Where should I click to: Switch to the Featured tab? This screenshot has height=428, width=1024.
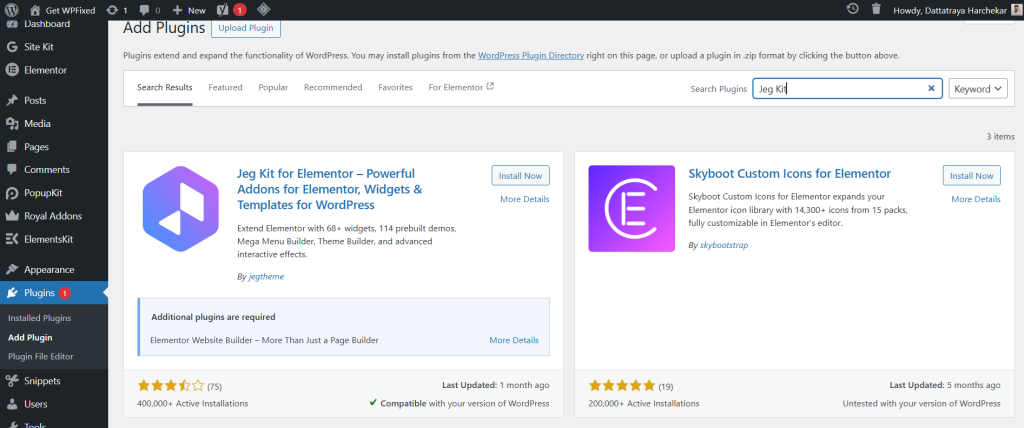coord(225,88)
